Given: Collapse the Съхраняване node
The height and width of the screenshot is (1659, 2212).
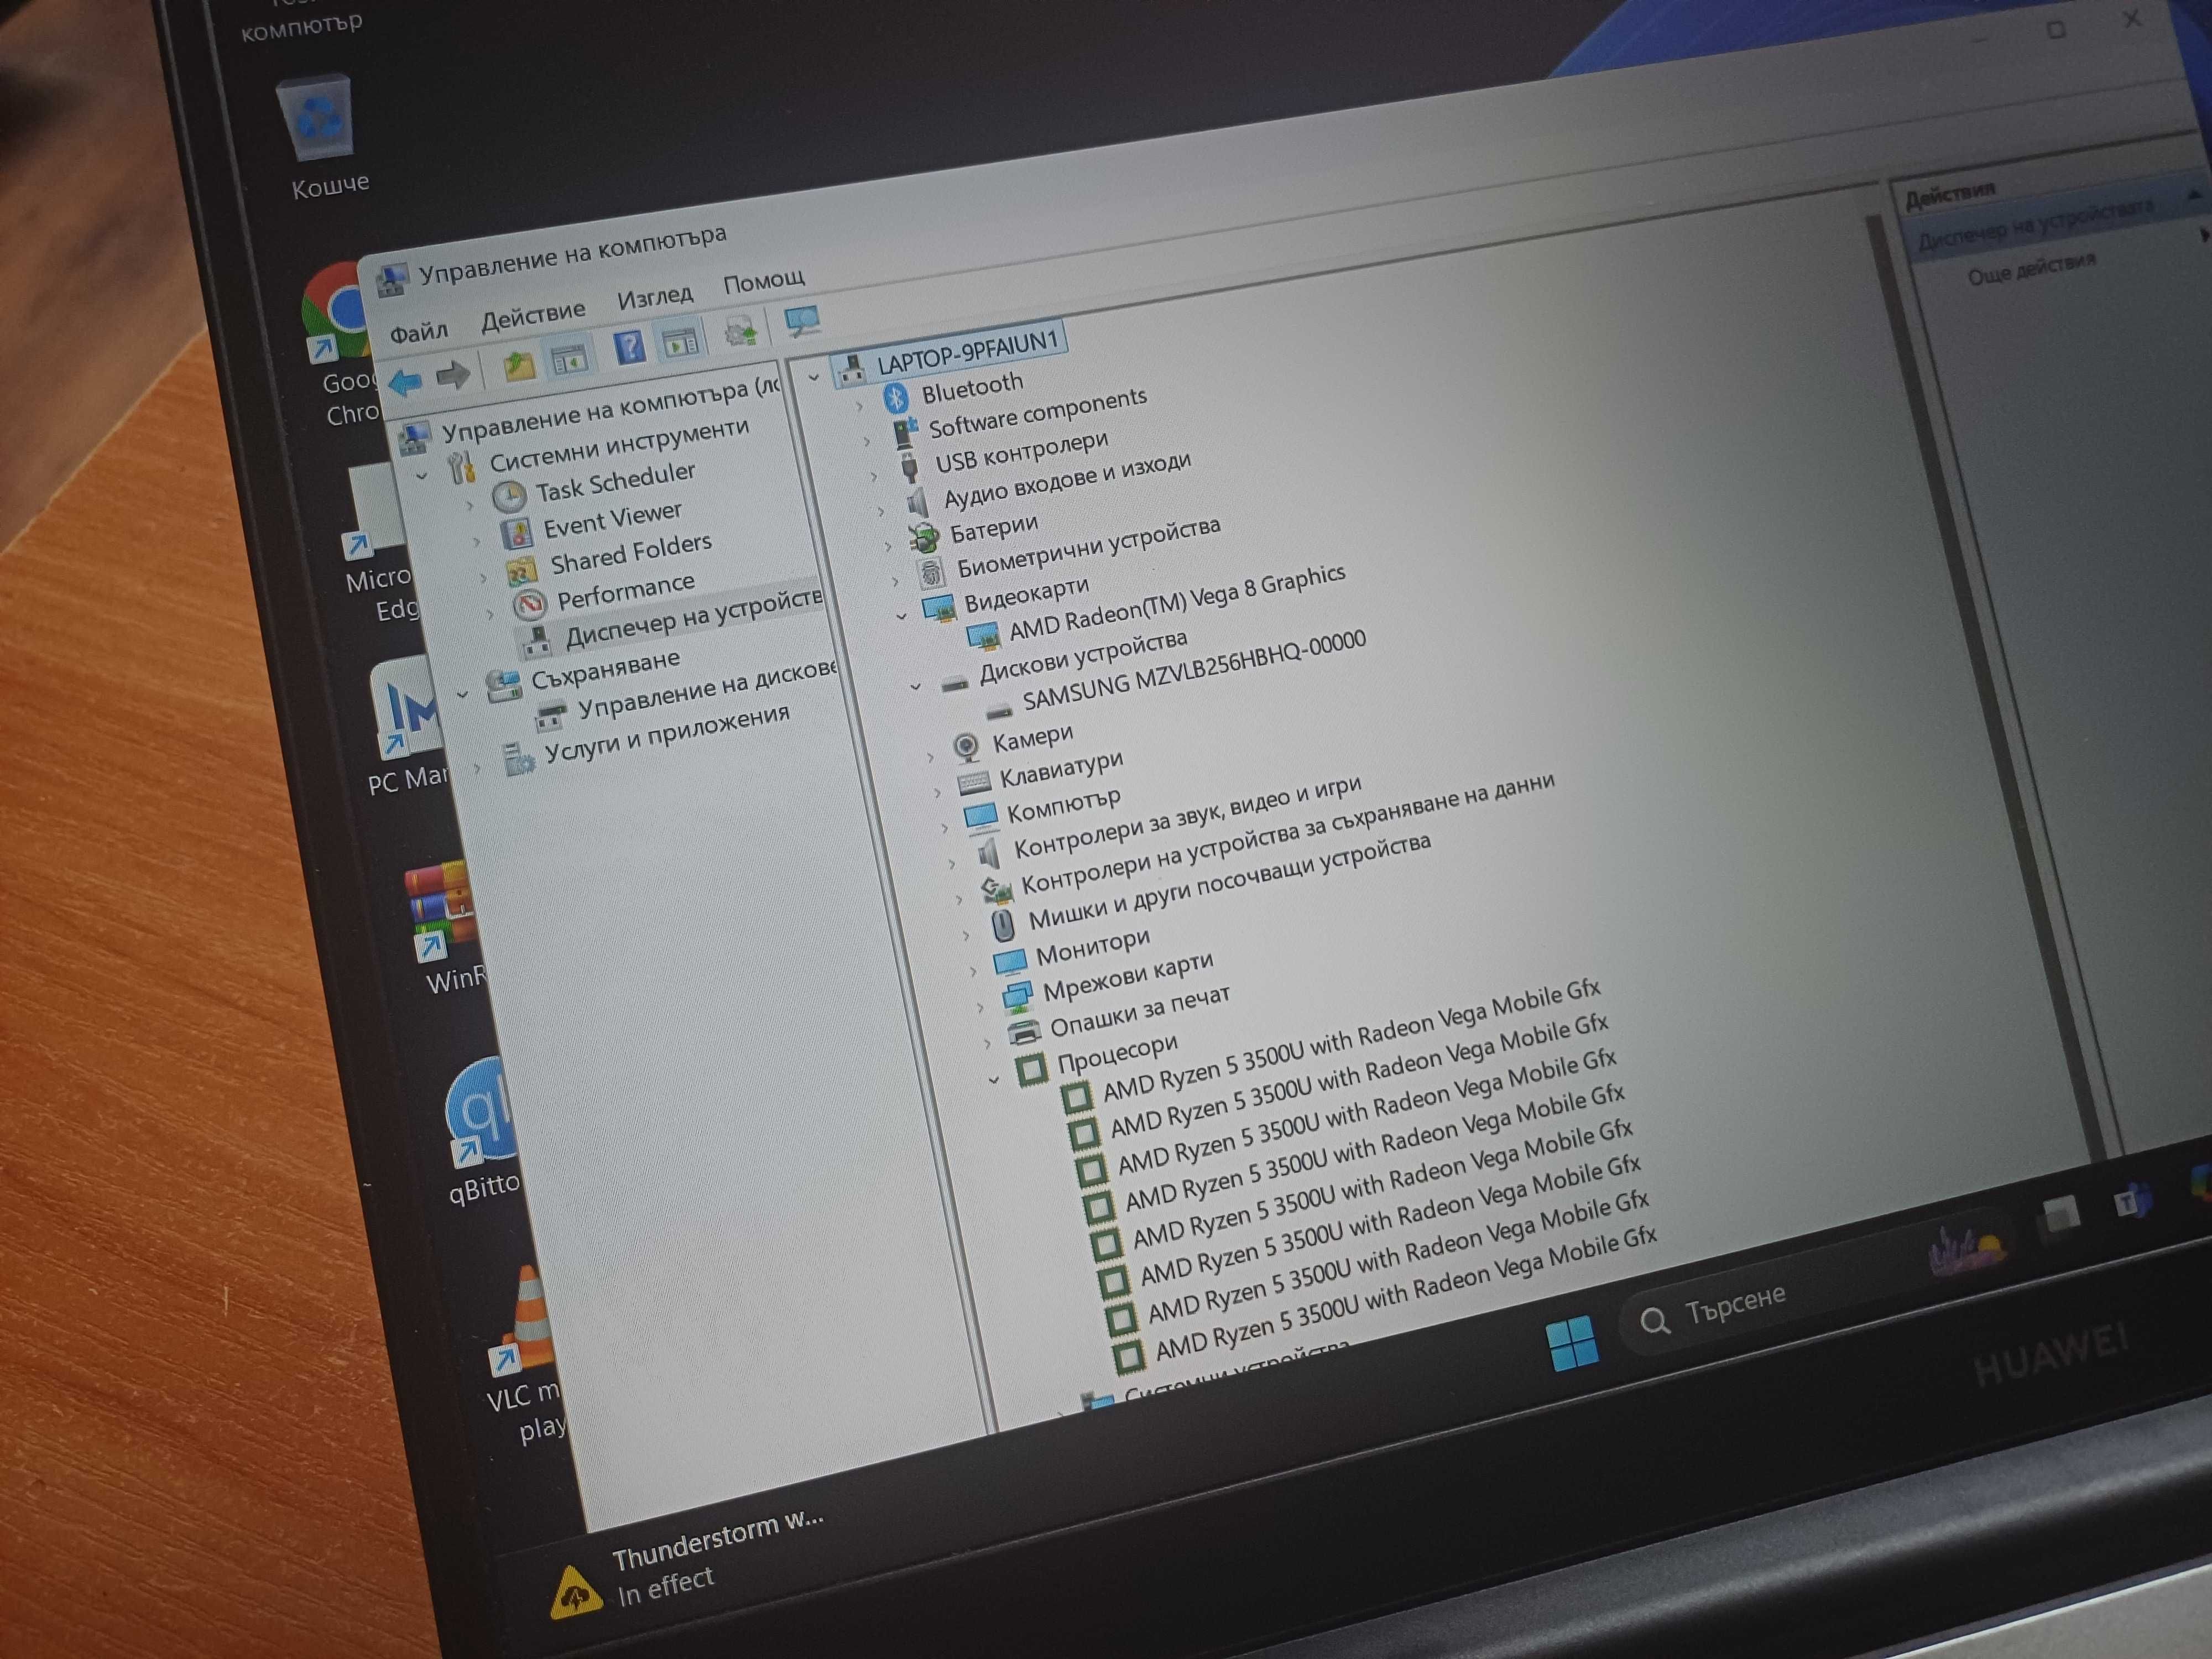Looking at the screenshot, I should (x=462, y=694).
